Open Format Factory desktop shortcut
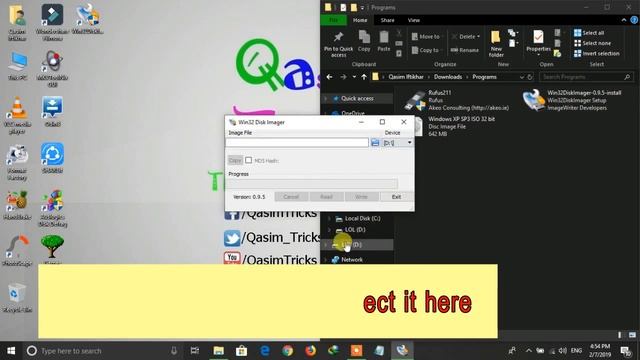 pyautogui.click(x=17, y=163)
